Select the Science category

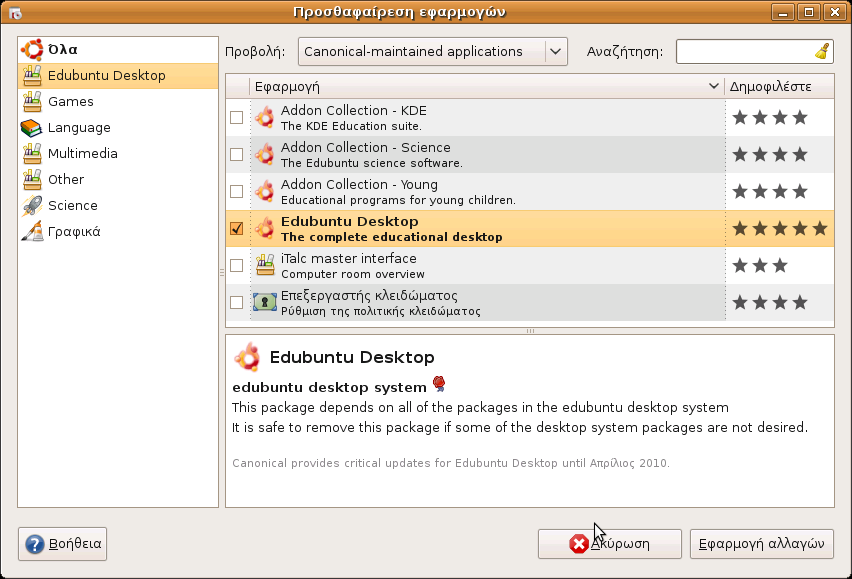point(118,206)
